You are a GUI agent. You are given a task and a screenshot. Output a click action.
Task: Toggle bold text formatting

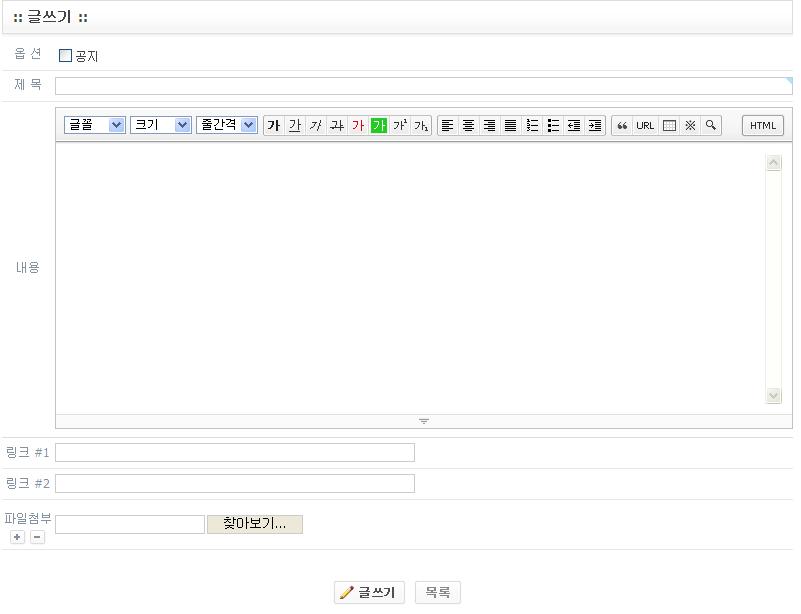pyautogui.click(x=273, y=126)
